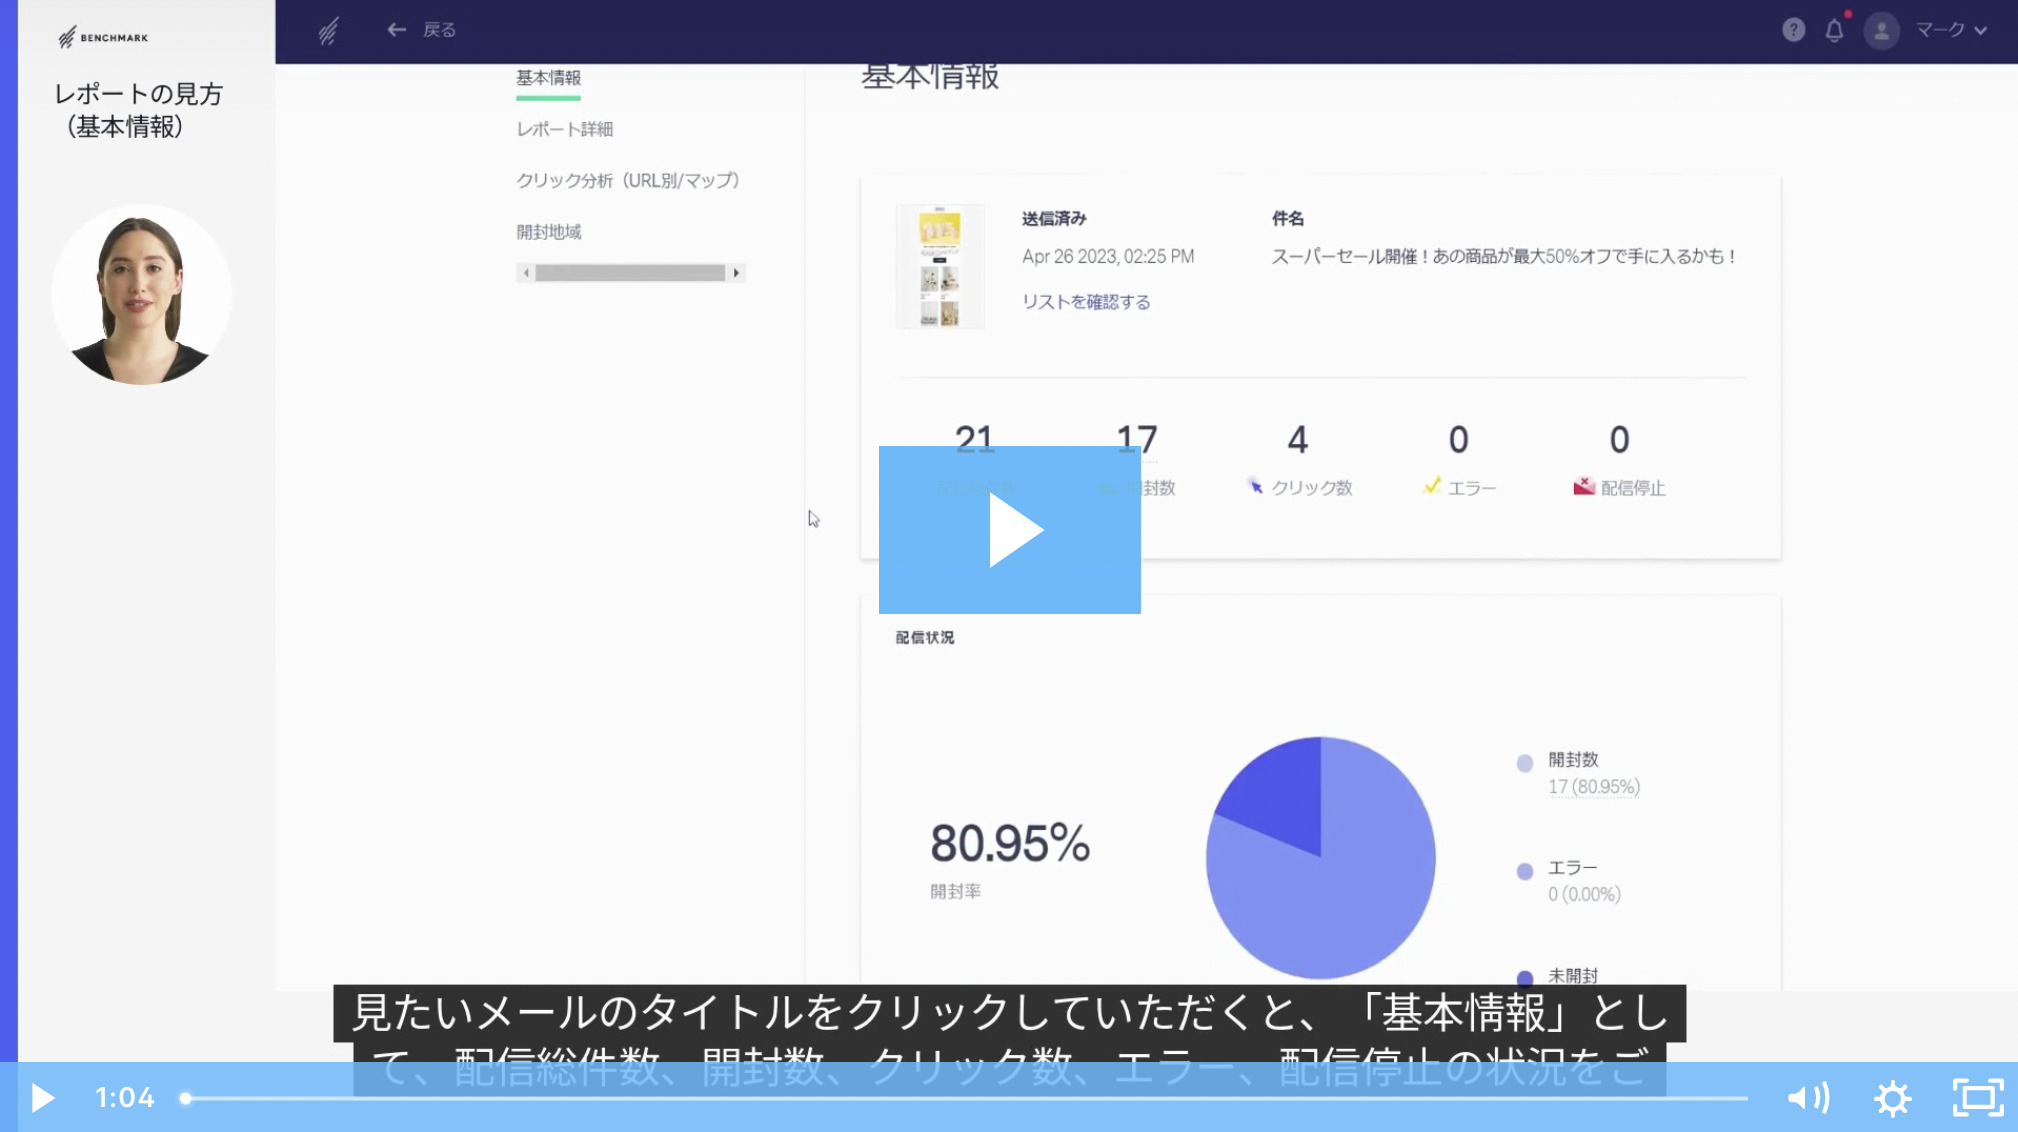Seek on the video progress bar
Image resolution: width=2018 pixels, height=1132 pixels.
click(x=965, y=1098)
